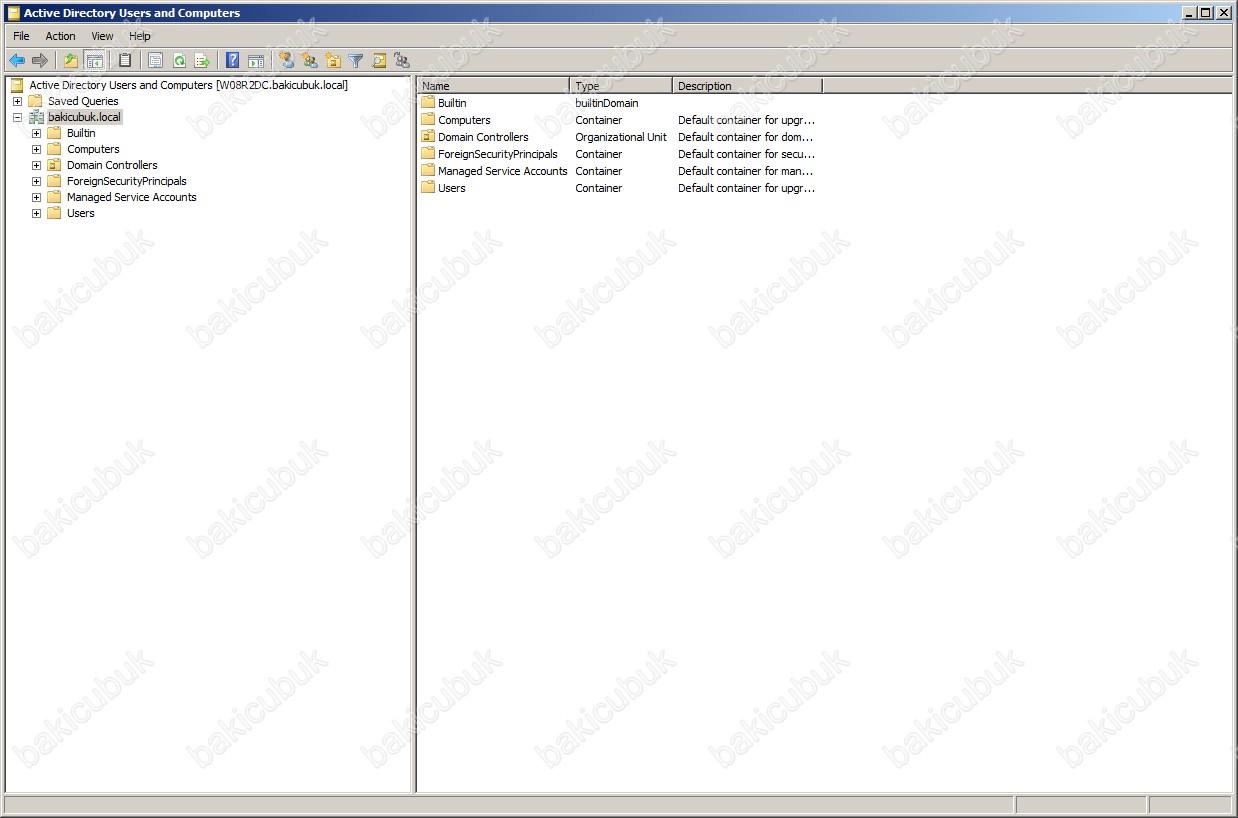The height and width of the screenshot is (818, 1238).
Task: Open the Action menu
Action: 60,36
